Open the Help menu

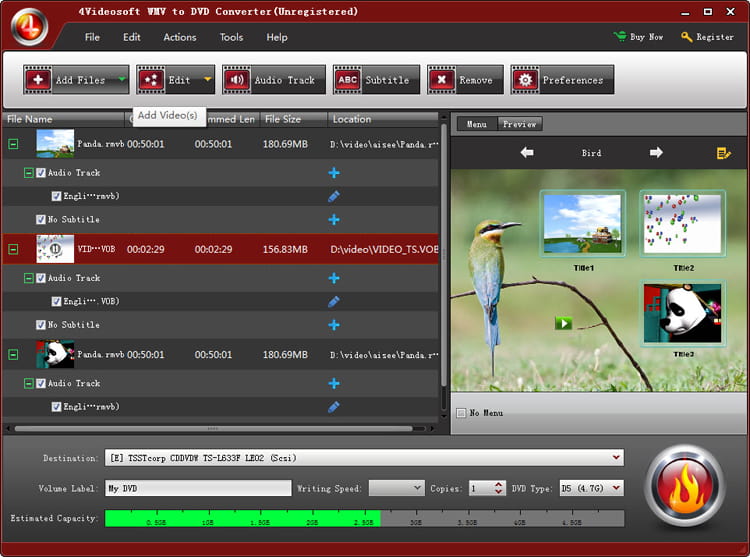coord(277,37)
